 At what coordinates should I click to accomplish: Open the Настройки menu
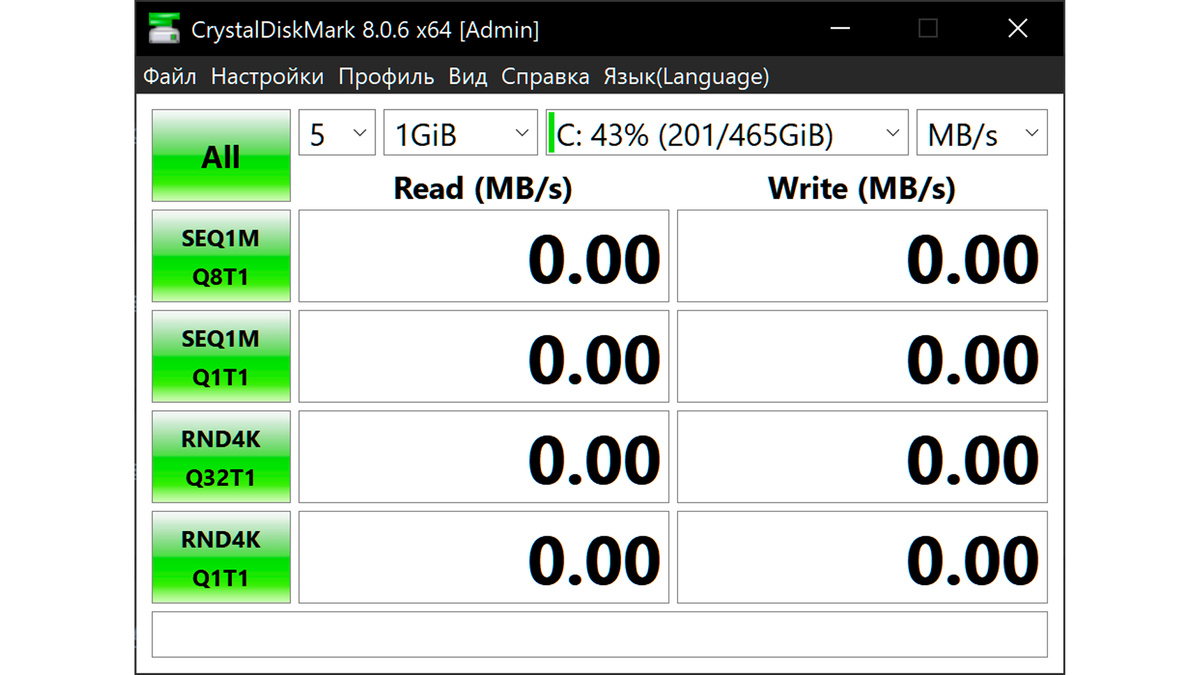[267, 77]
